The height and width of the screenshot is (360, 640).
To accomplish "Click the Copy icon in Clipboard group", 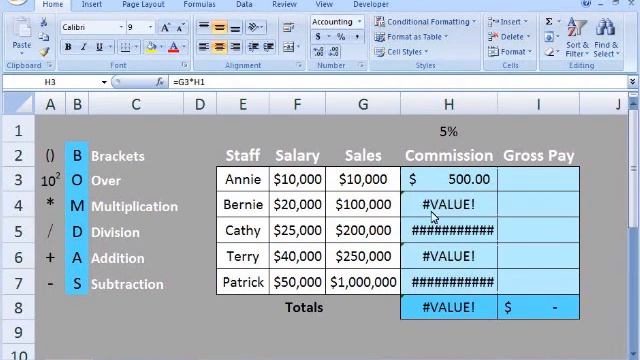I will pyautogui.click(x=44, y=37).
